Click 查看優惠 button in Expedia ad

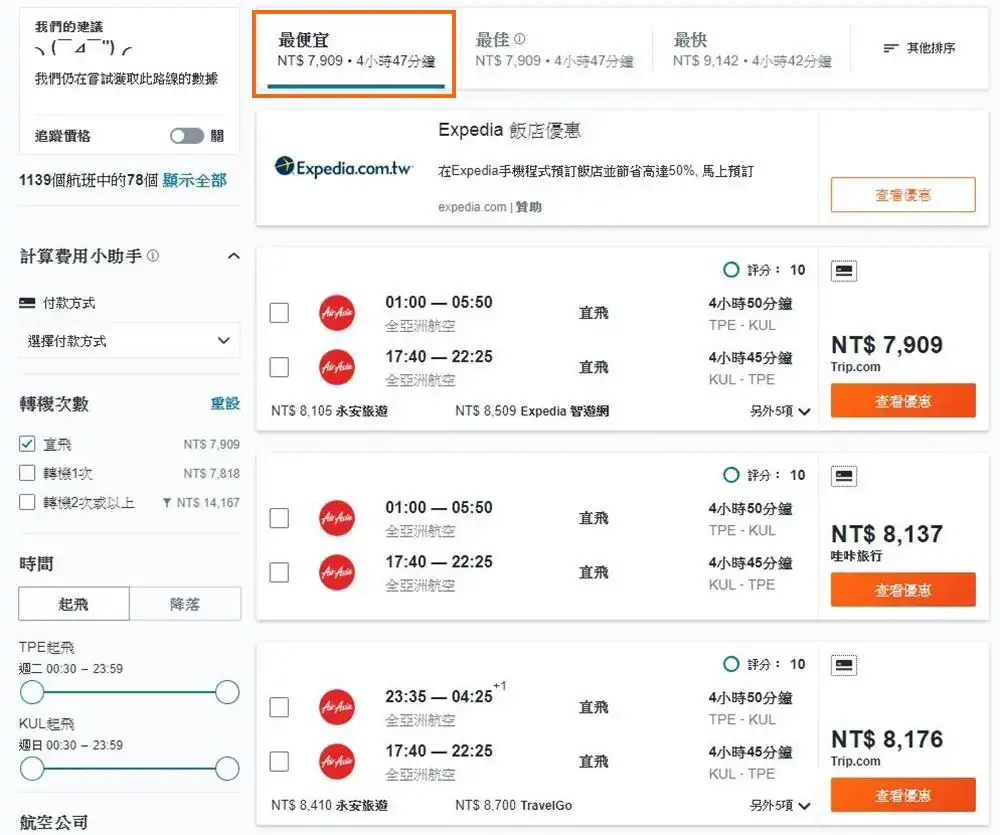pyautogui.click(x=902, y=195)
